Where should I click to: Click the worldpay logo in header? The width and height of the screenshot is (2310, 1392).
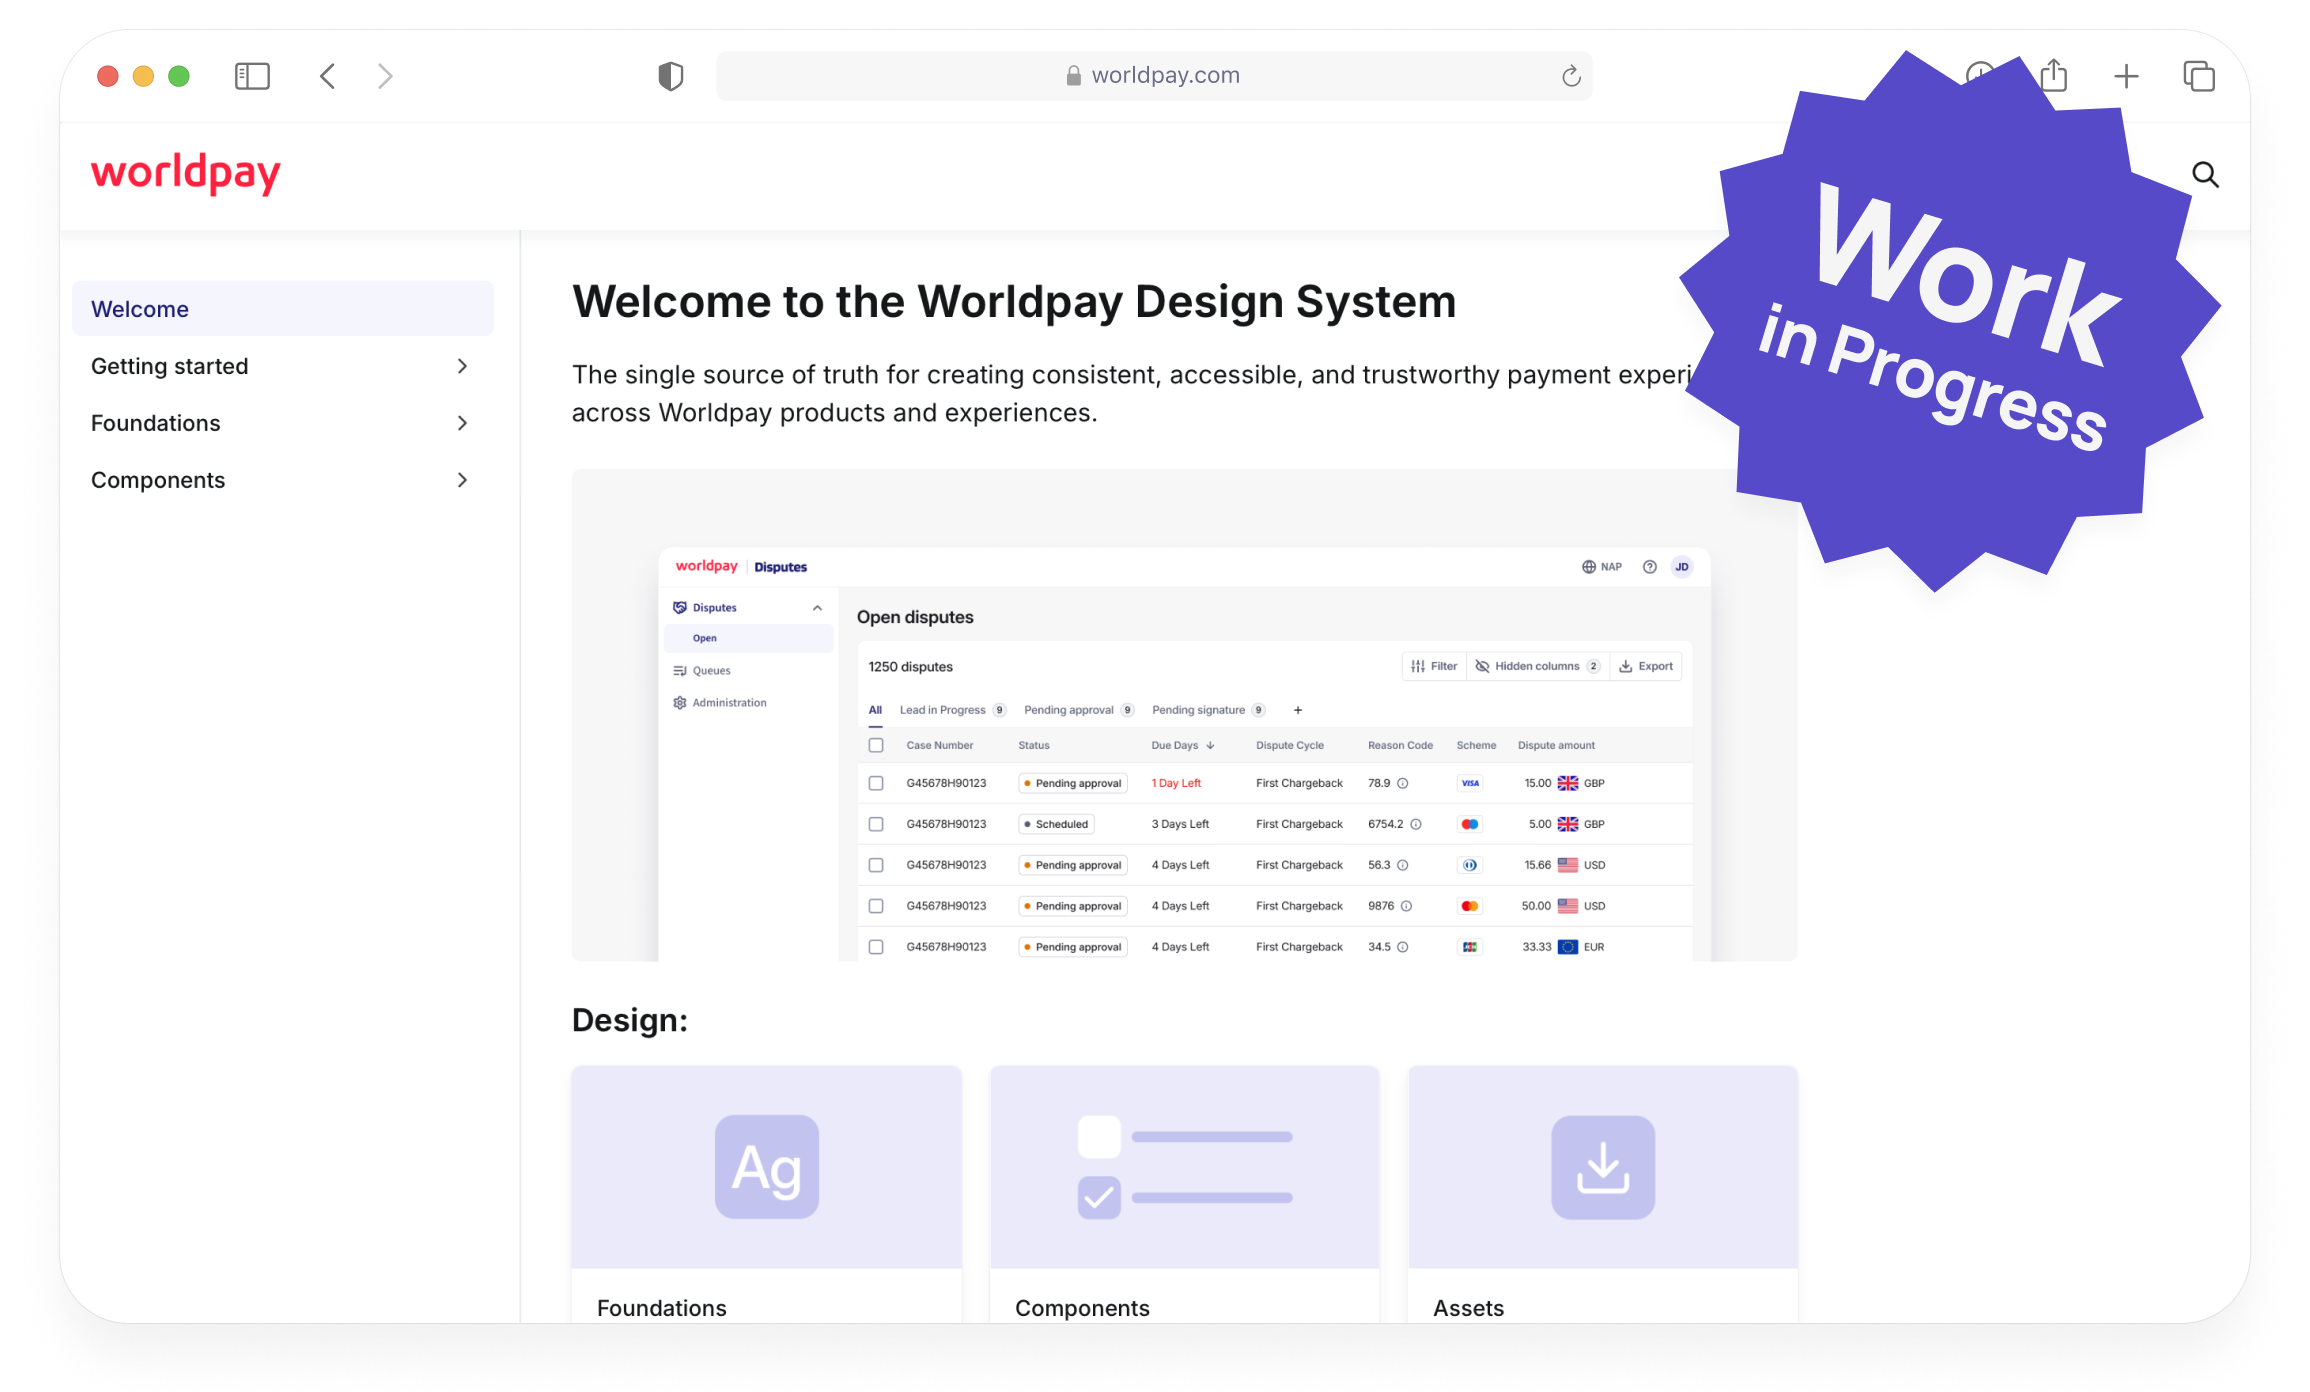(x=186, y=174)
